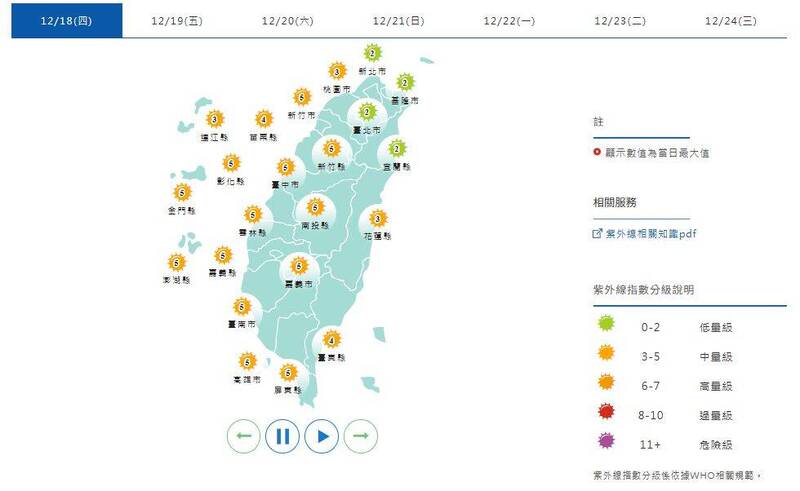This screenshot has width=800, height=491.
Task: Select the 澎湖縣 UV sun icon
Action: [177, 263]
